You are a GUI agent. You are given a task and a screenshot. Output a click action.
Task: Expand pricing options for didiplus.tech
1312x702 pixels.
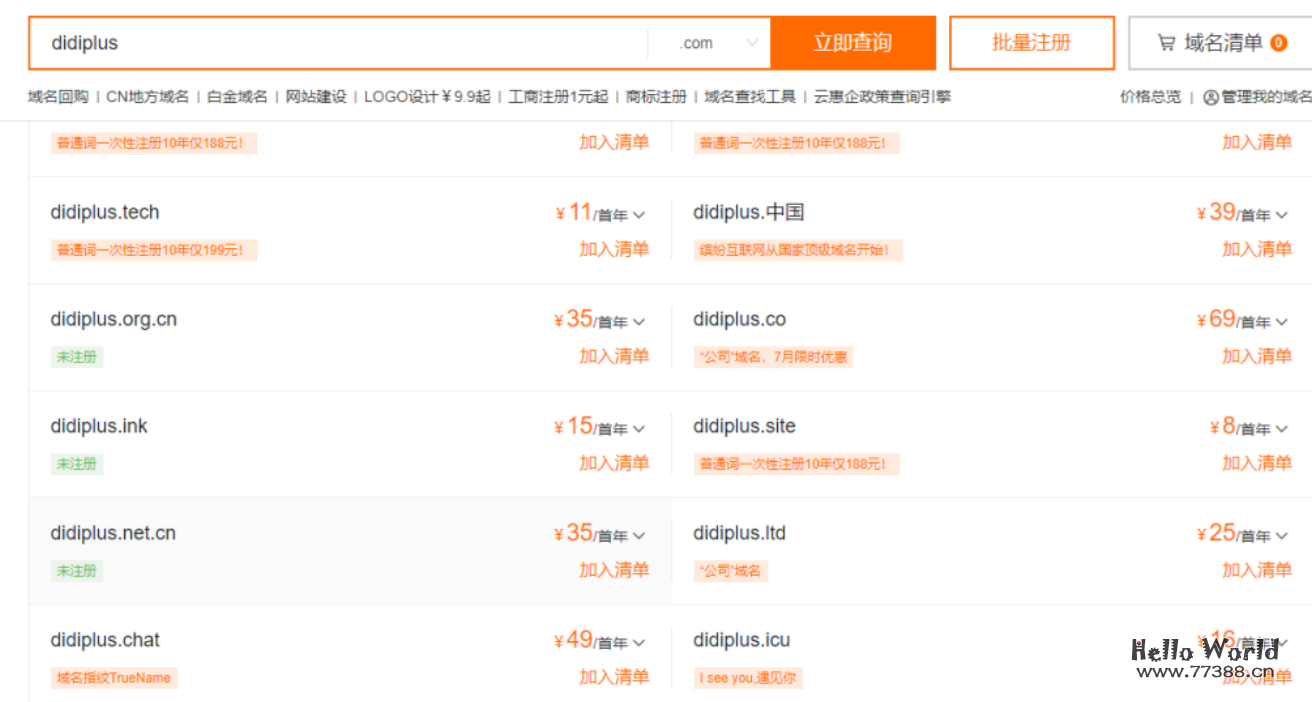[640, 214]
